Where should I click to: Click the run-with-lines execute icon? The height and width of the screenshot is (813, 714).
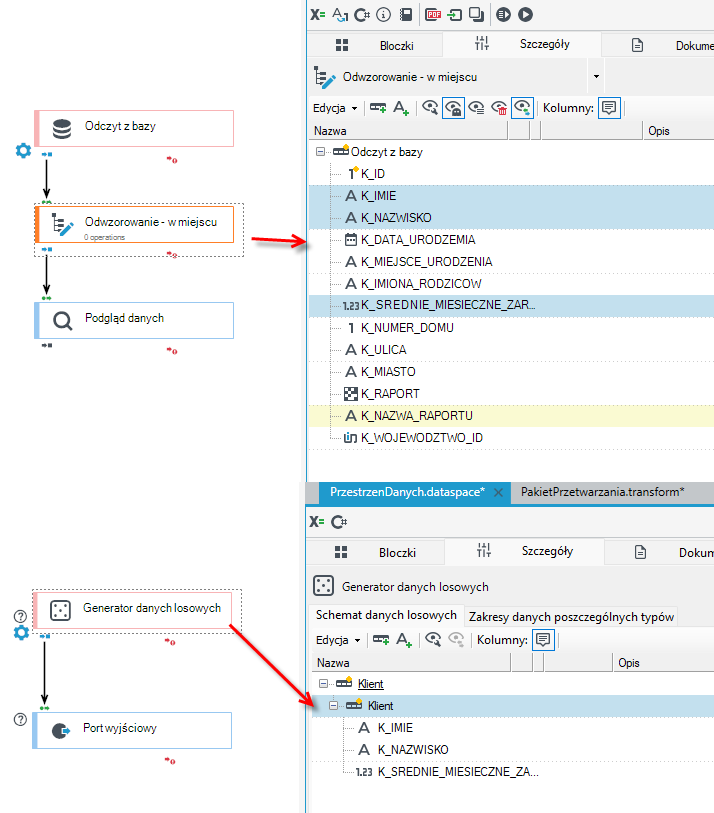503,15
